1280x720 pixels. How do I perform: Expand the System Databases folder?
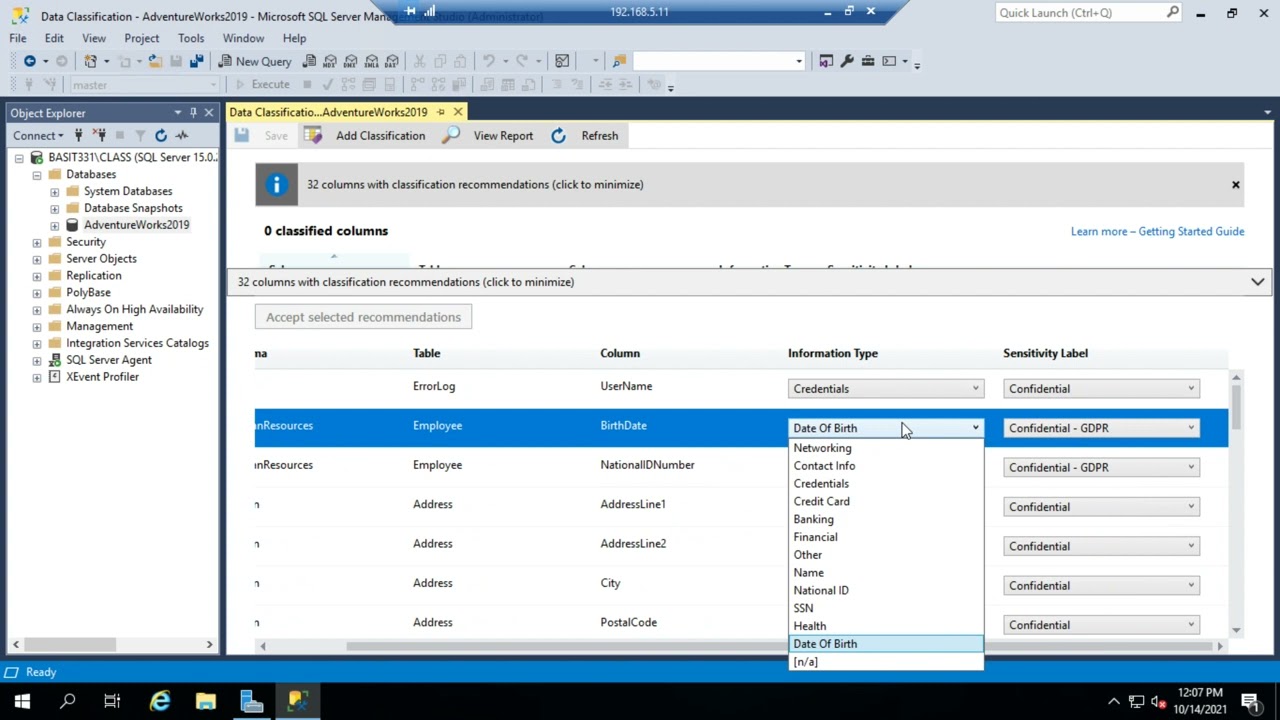coord(55,191)
